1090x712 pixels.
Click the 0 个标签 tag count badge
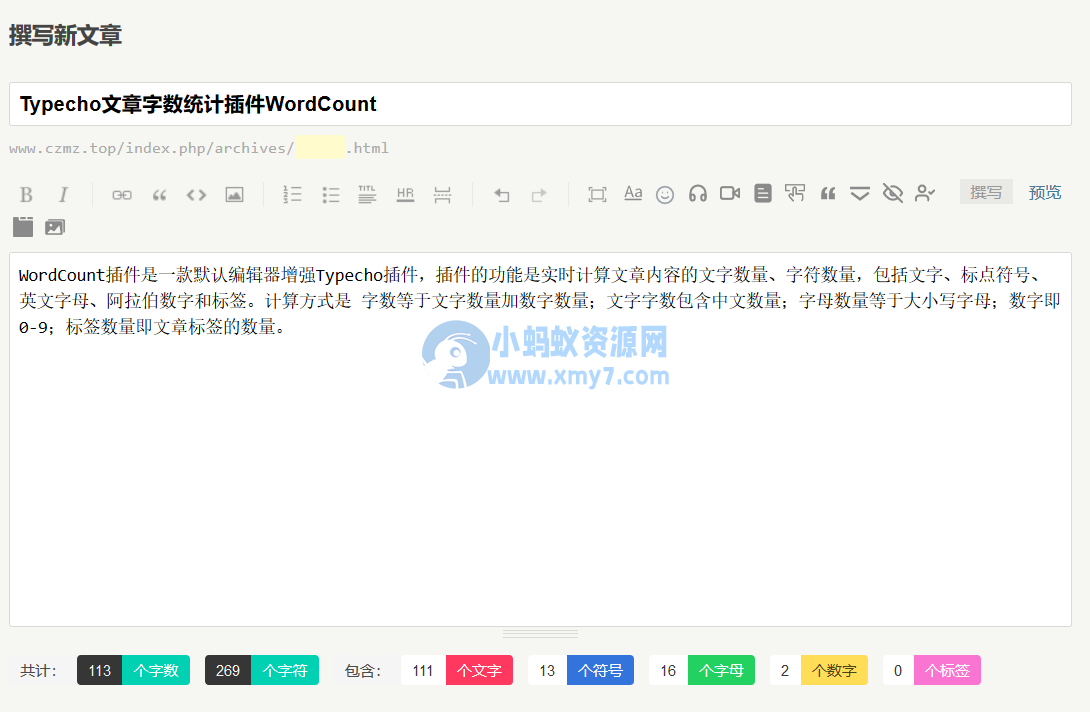932,670
